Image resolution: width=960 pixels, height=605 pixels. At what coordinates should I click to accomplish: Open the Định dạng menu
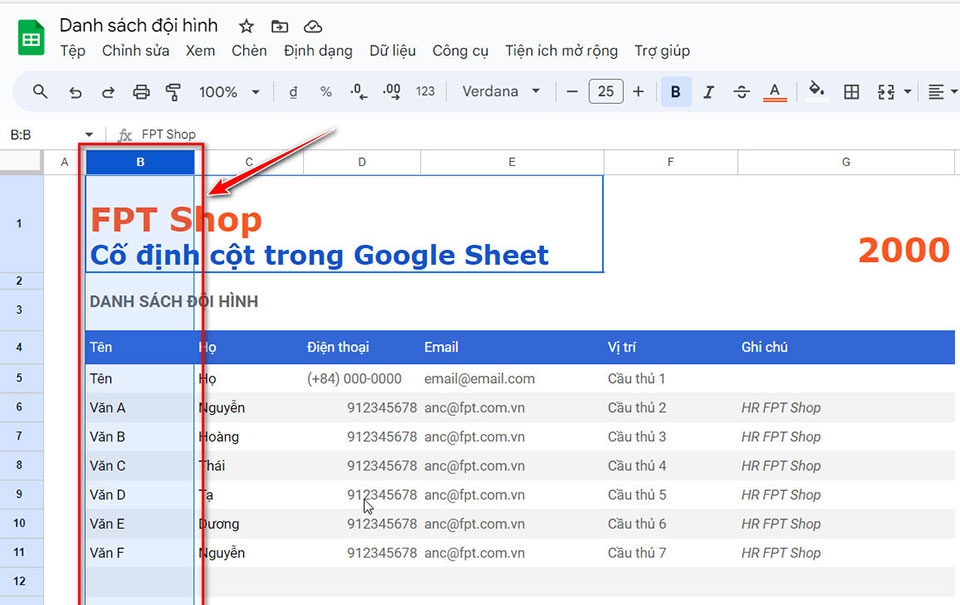point(318,51)
